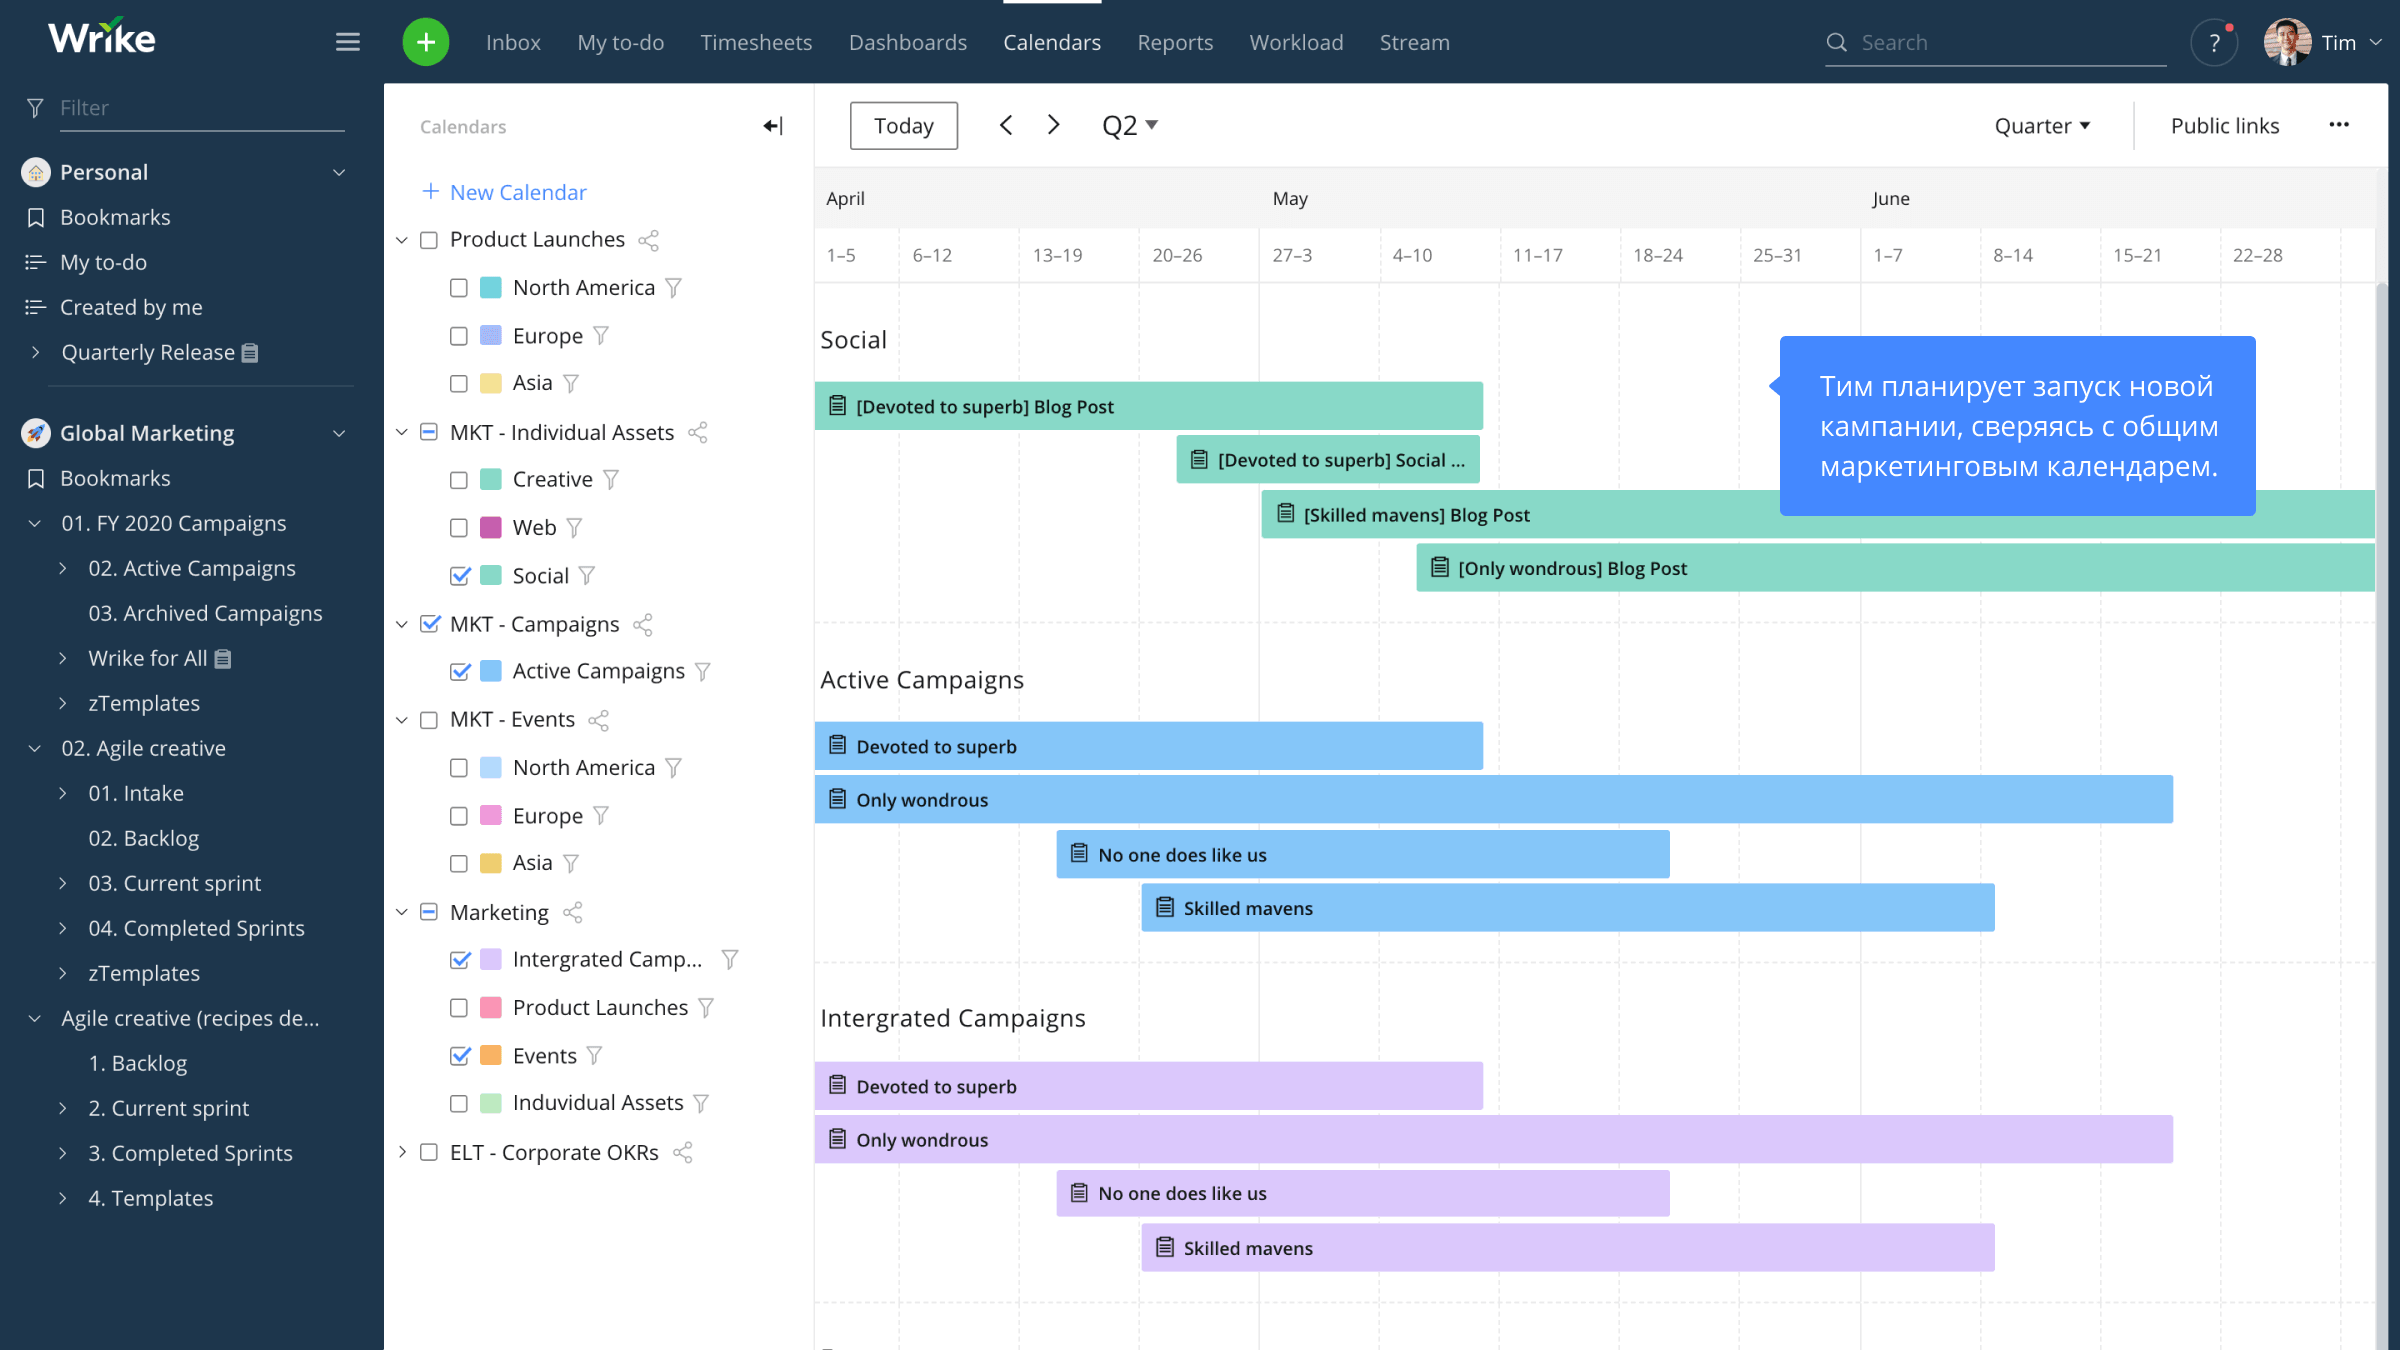Collapse the Product Launches calendar group
2400x1350 pixels.
click(402, 240)
